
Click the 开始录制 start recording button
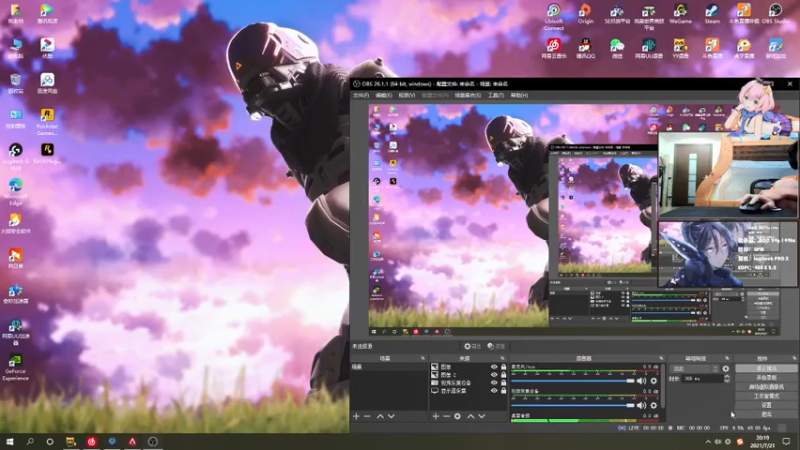(766, 378)
